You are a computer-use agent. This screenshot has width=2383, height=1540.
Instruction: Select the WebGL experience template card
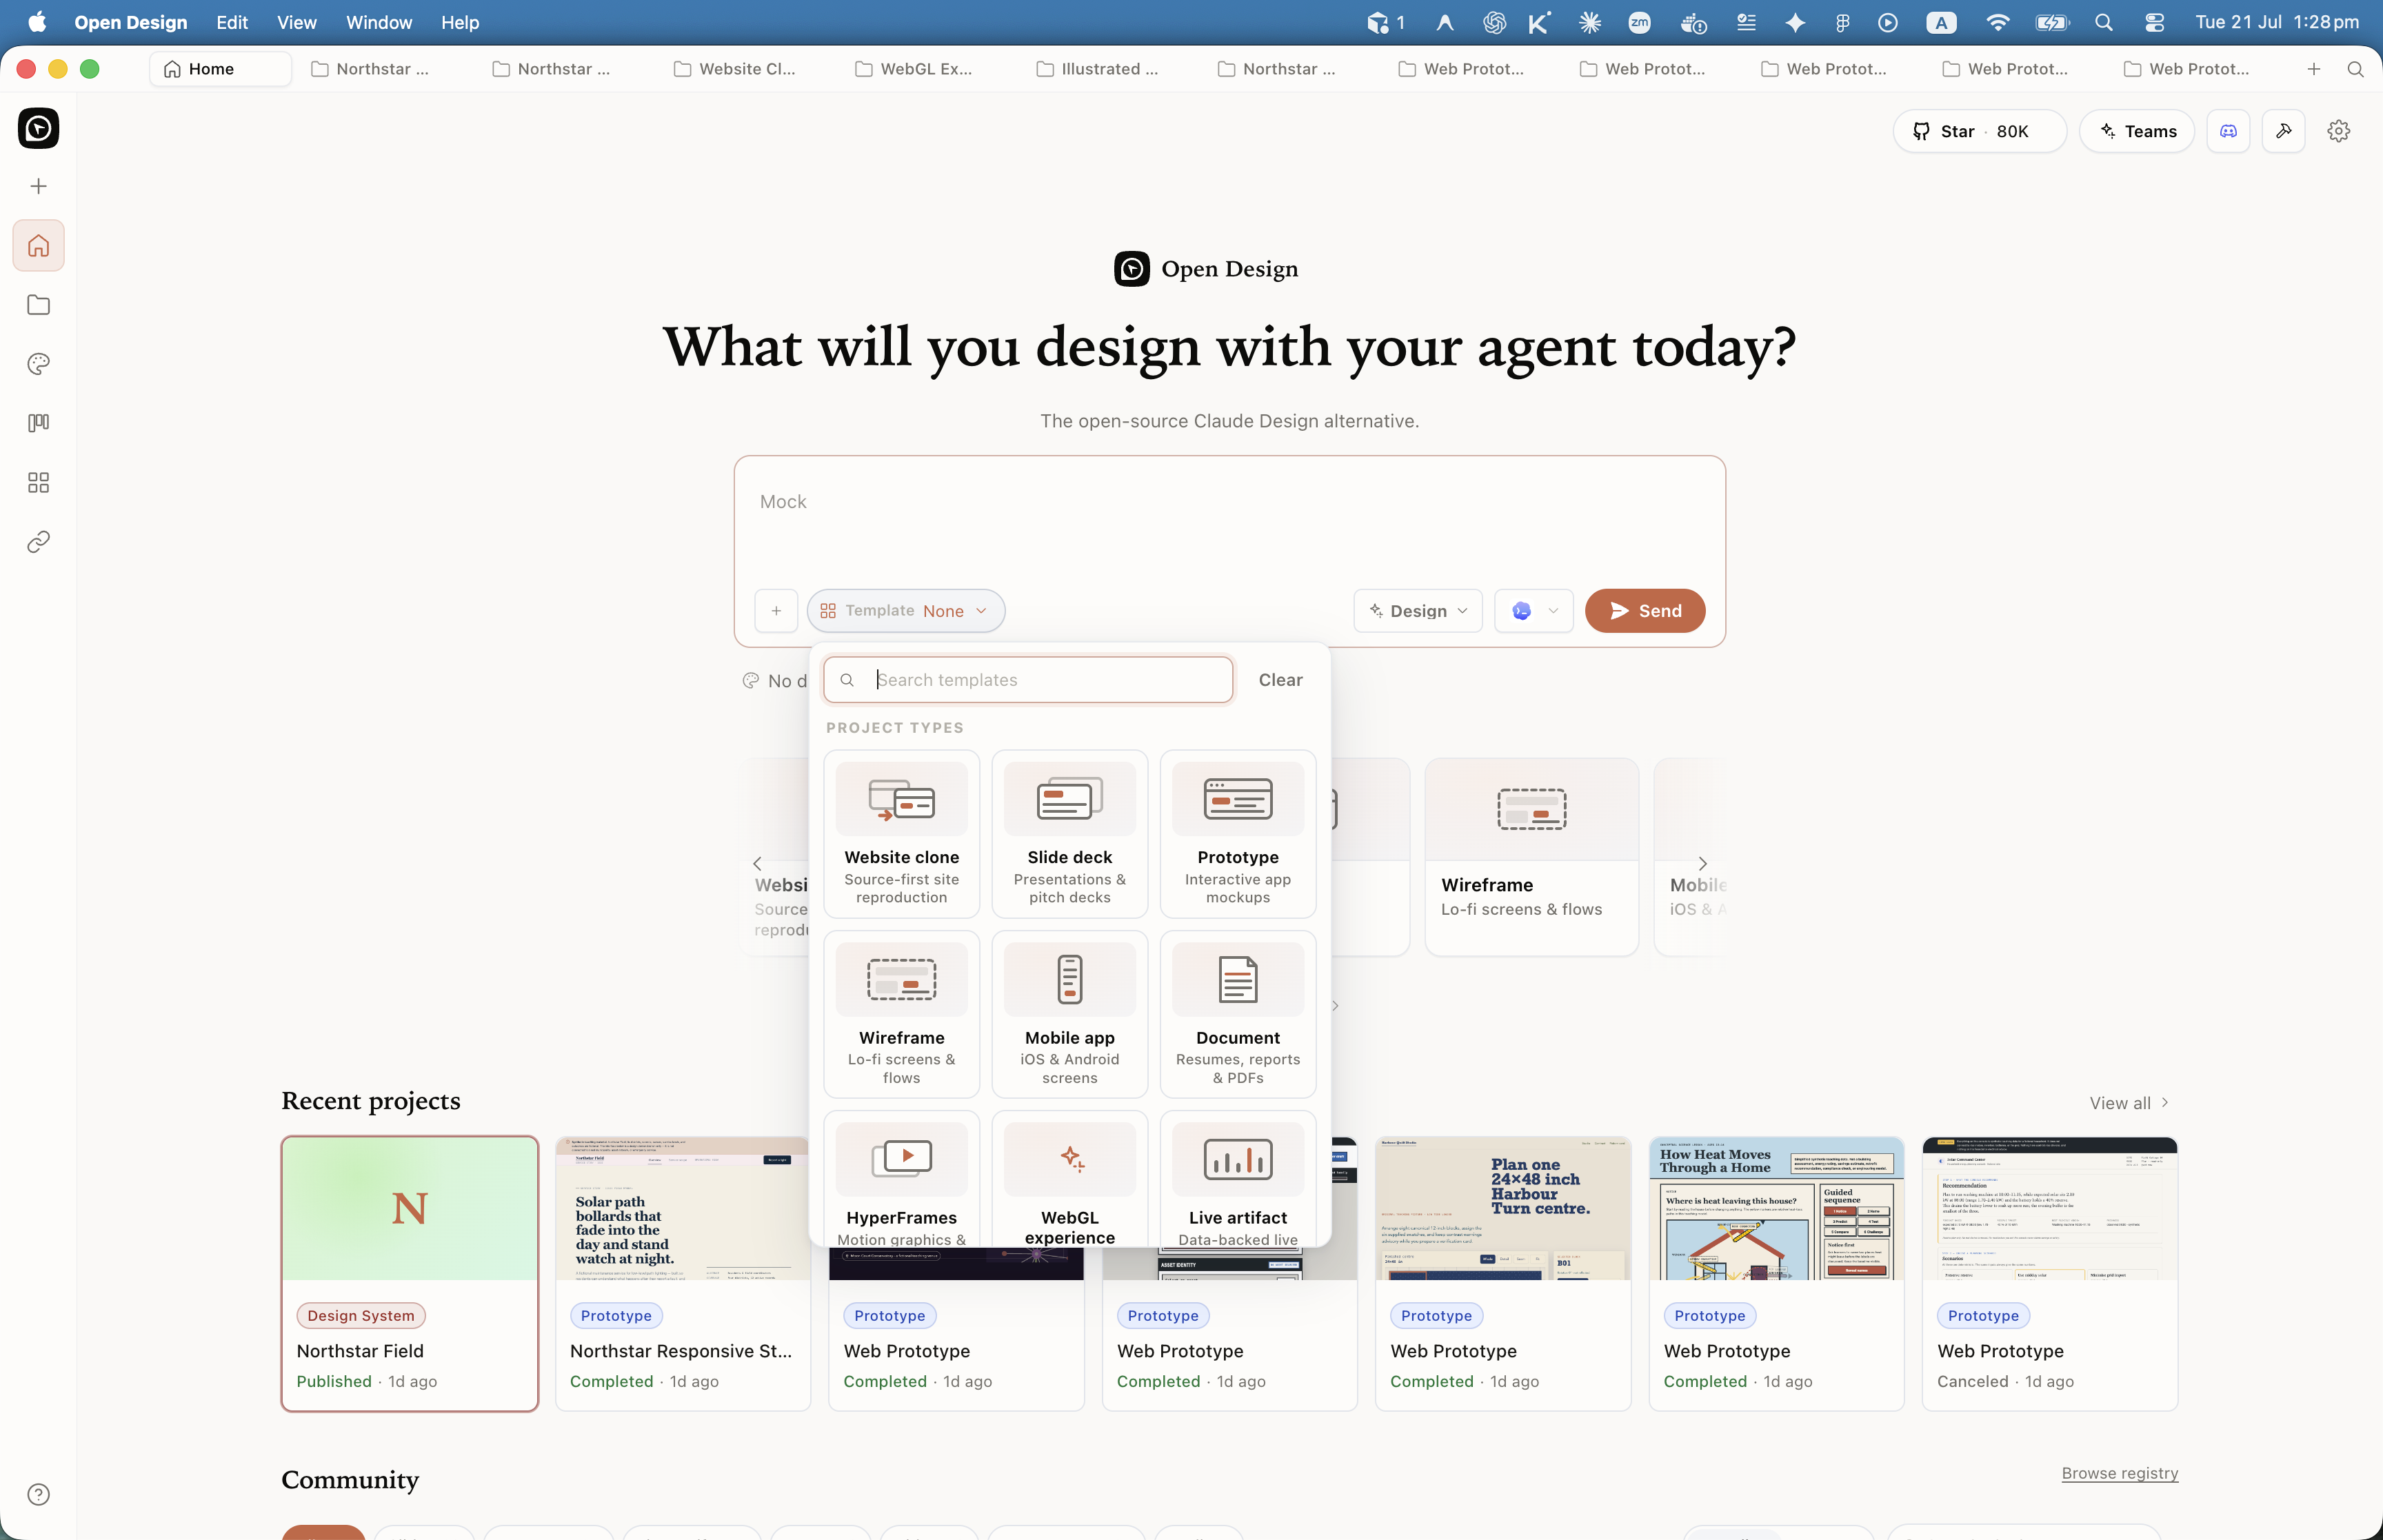point(1070,1179)
